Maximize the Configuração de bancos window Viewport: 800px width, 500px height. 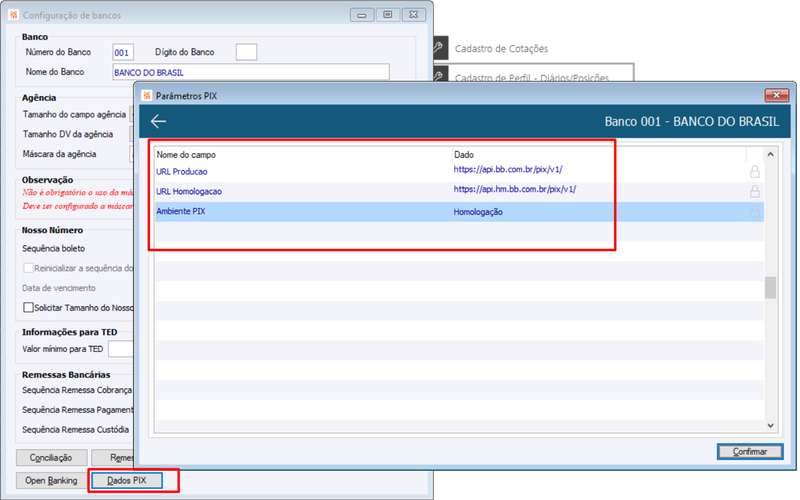(x=388, y=15)
